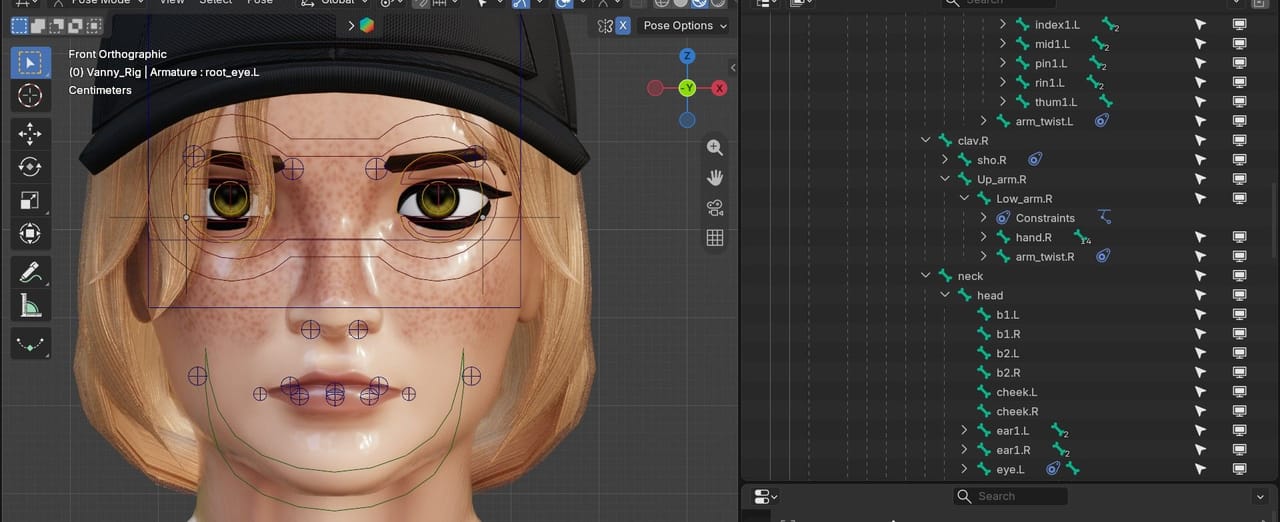This screenshot has height=522, width=1280.
Task: Expand the ear1.L bone
Action: (964, 430)
